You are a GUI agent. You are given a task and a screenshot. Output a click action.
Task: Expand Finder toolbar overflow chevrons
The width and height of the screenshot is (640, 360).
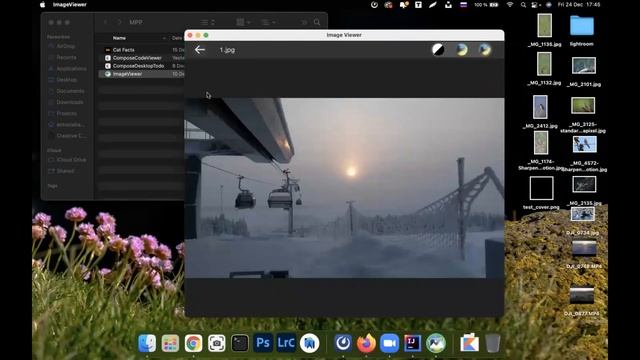[304, 22]
